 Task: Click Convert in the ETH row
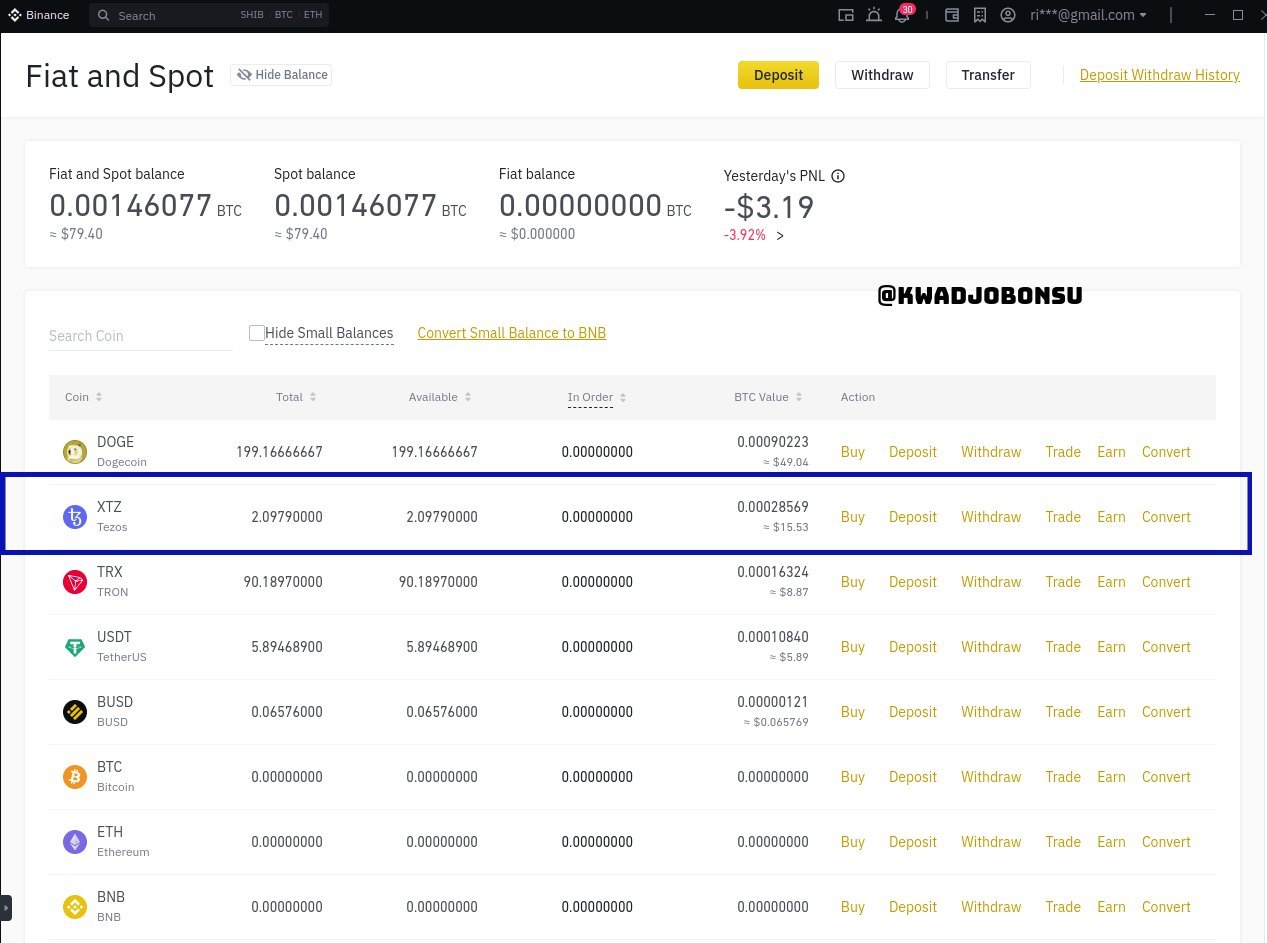tap(1166, 842)
